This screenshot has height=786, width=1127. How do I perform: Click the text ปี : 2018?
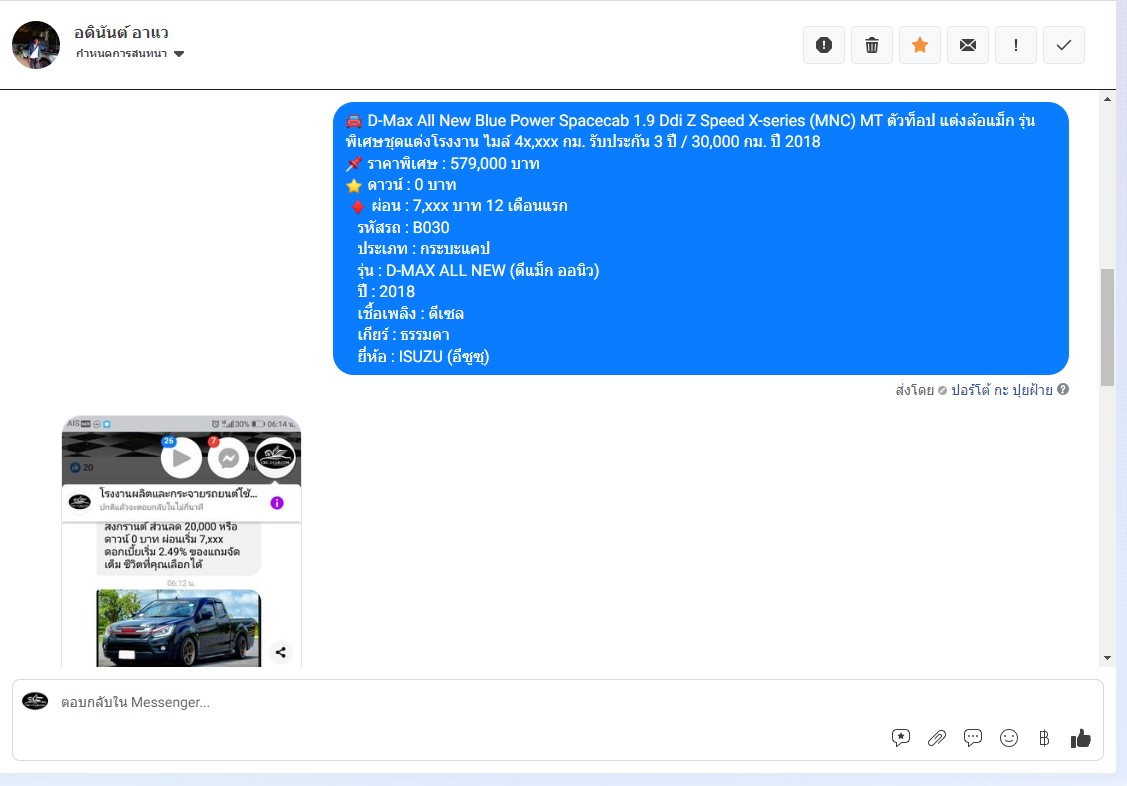pos(386,292)
